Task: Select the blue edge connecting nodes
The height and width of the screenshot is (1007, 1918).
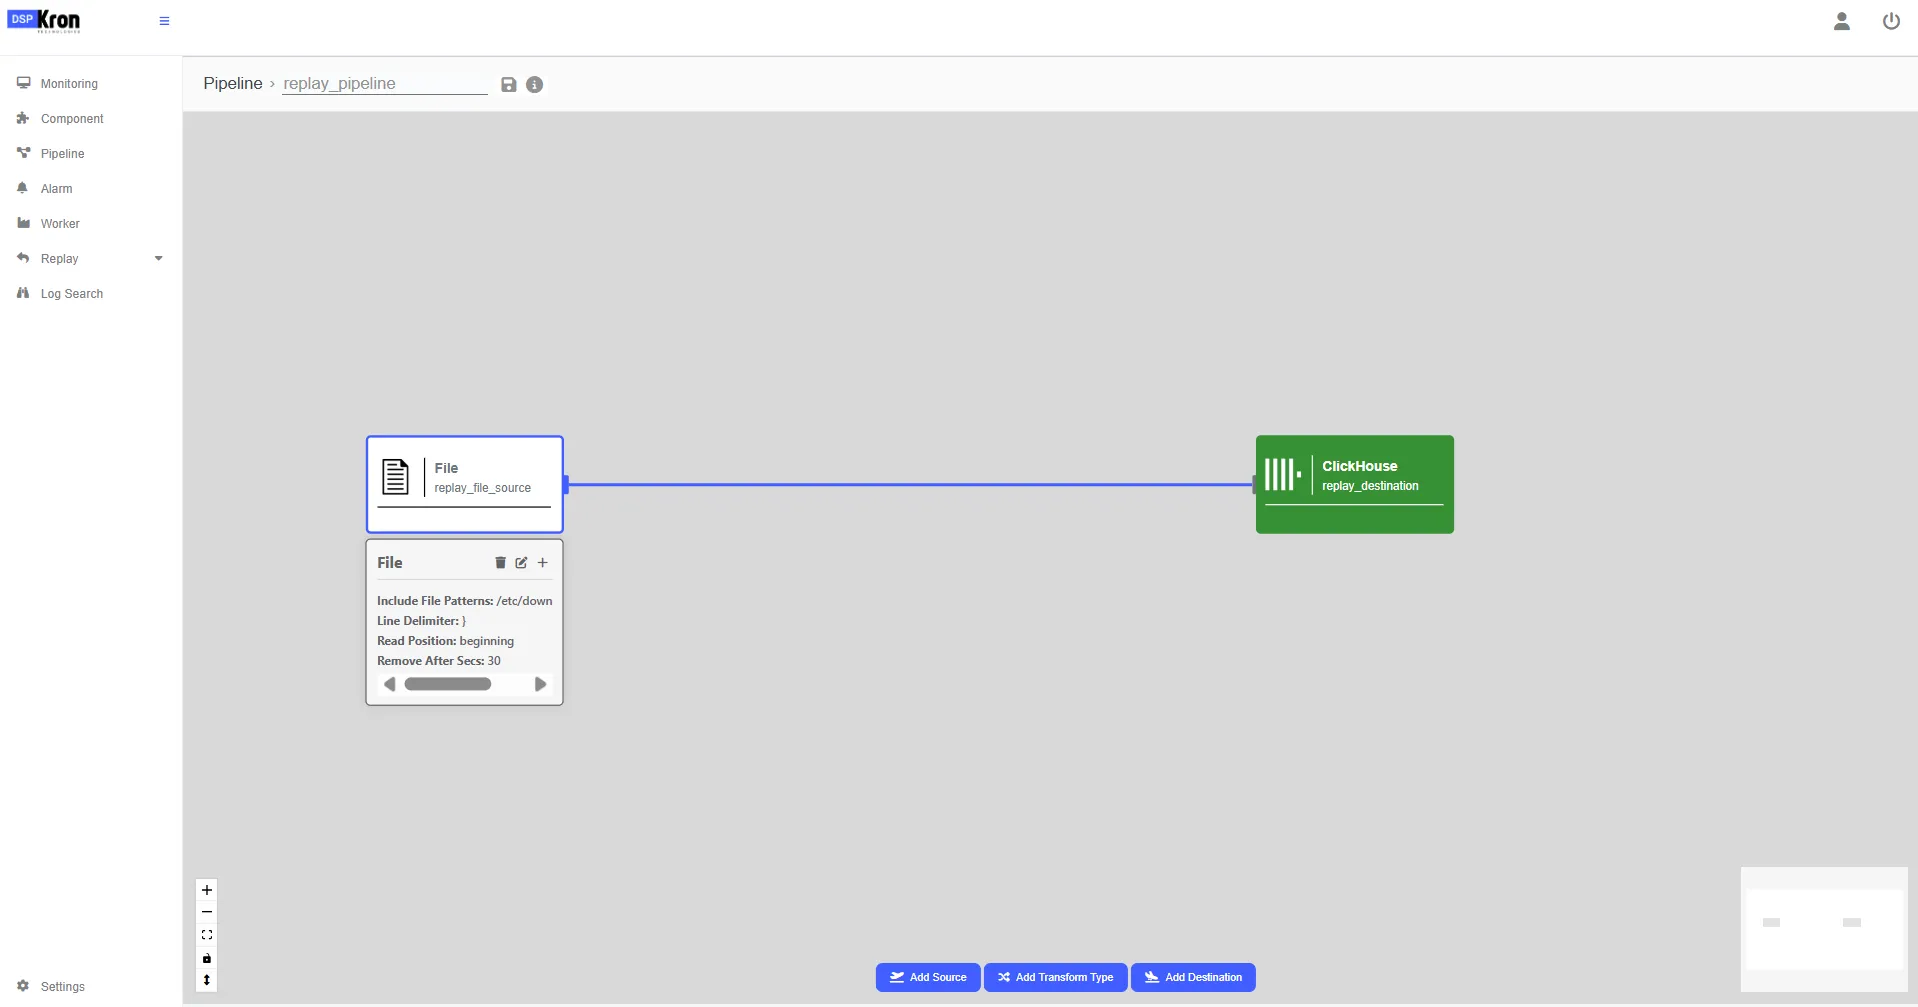Action: (910, 485)
